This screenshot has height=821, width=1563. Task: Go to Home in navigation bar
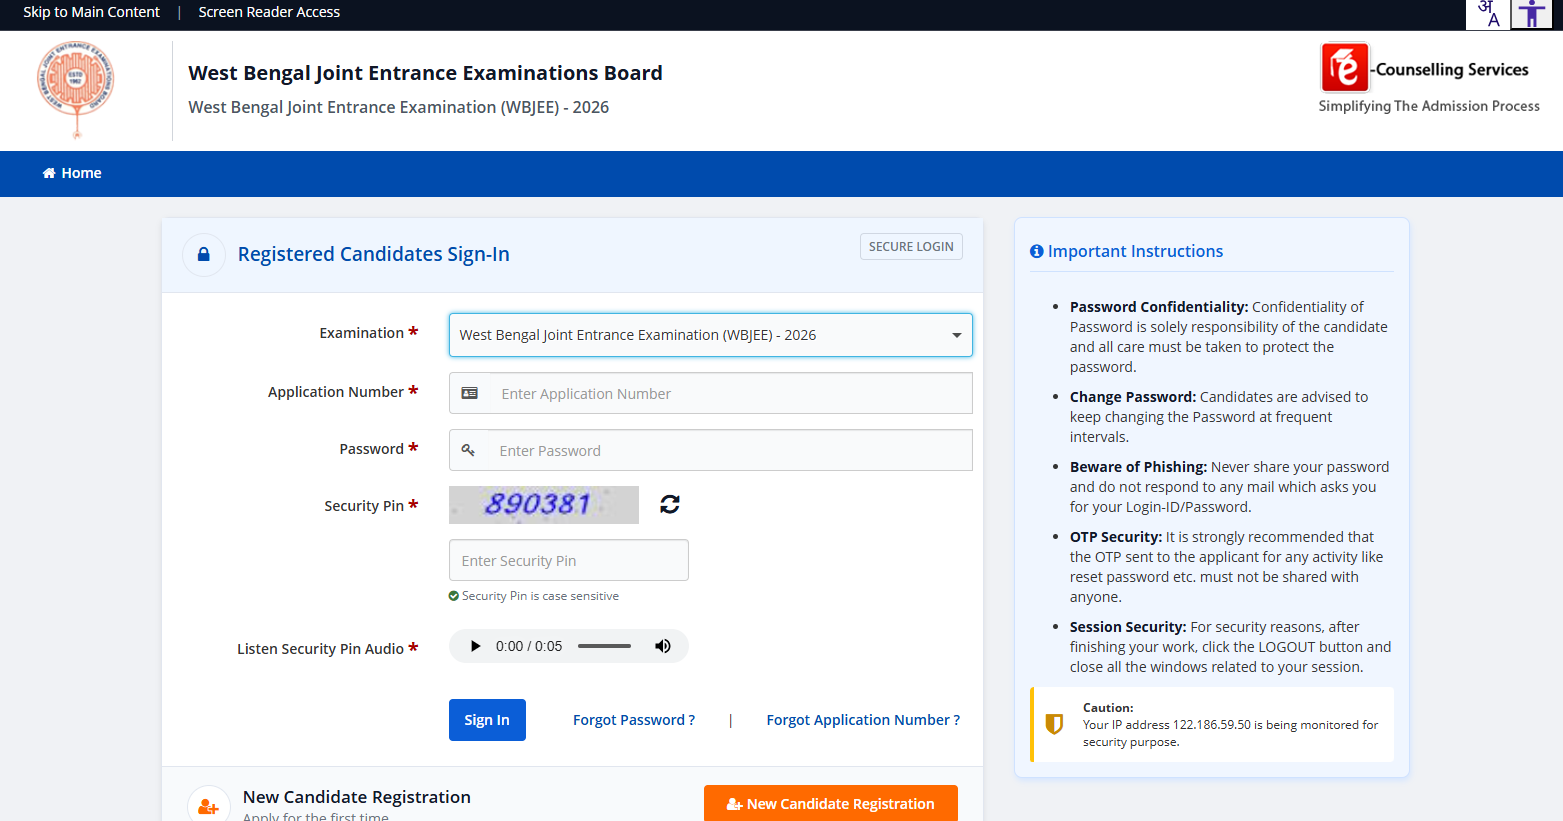click(x=72, y=173)
